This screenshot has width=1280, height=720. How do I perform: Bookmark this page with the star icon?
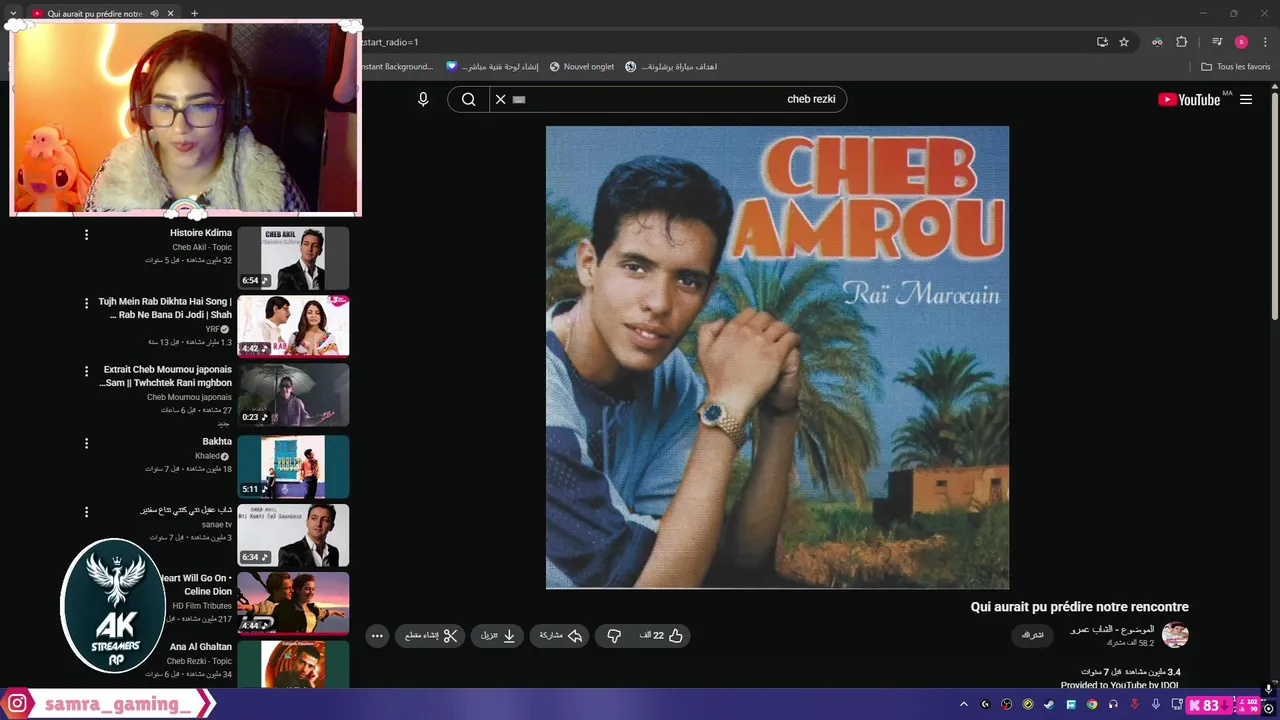[1124, 42]
